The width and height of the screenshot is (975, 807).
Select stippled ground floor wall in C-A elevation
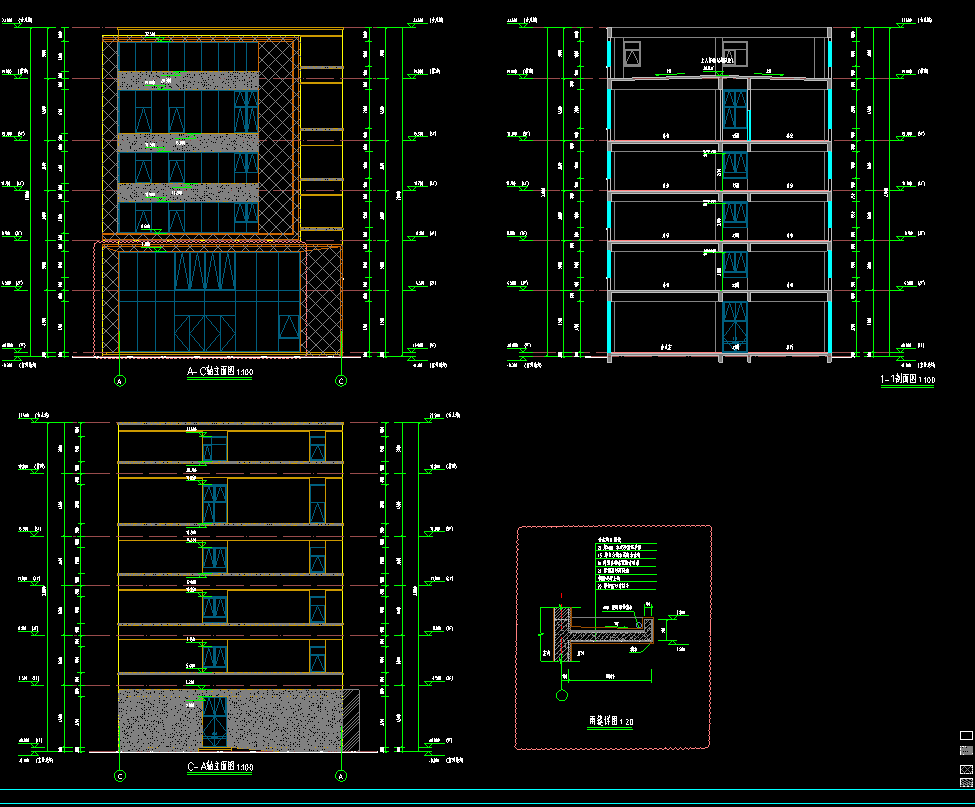pos(160,720)
